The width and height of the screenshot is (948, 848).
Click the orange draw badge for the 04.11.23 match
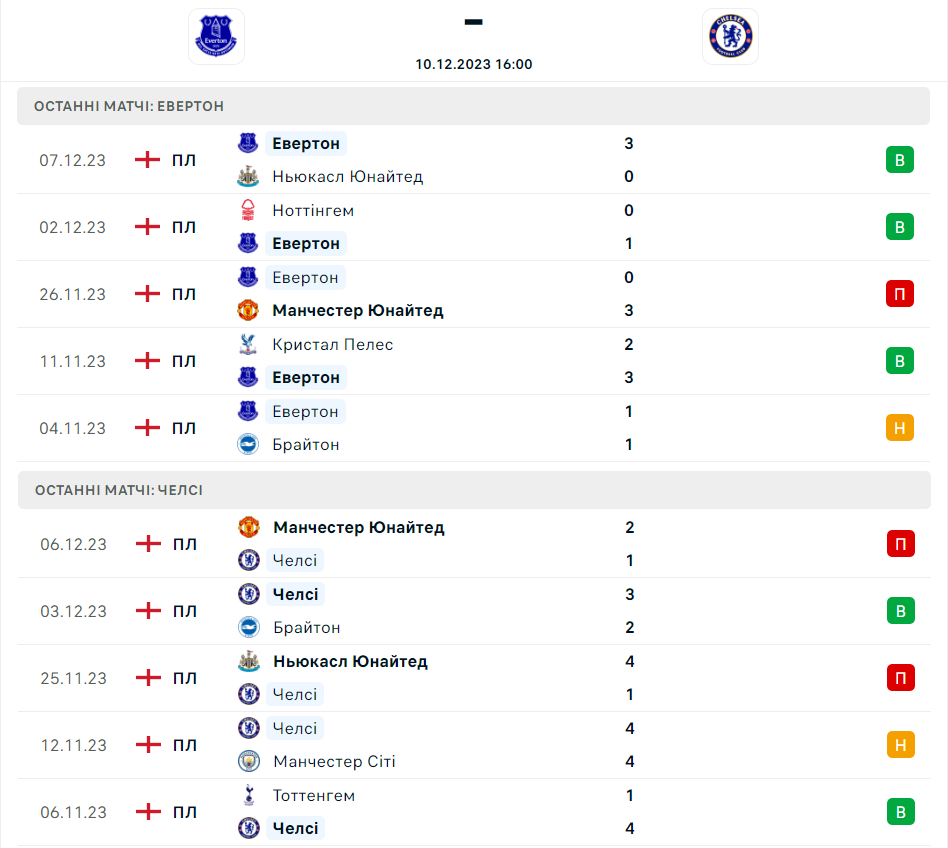pos(899,428)
